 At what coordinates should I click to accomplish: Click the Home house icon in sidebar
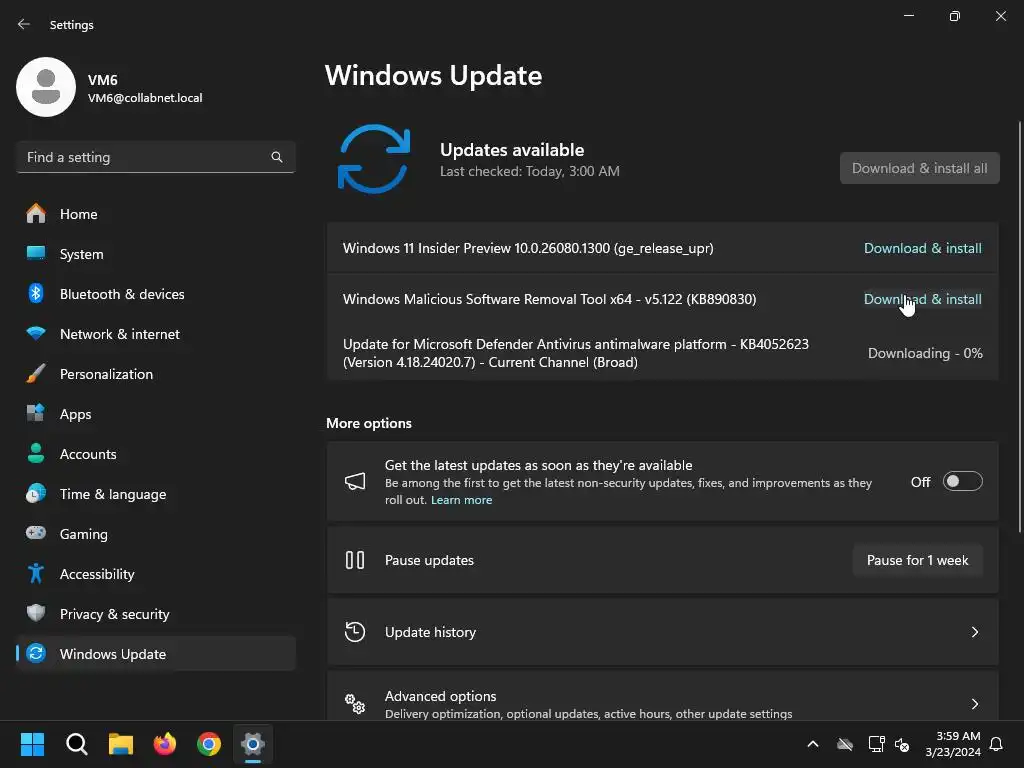pyautogui.click(x=36, y=214)
